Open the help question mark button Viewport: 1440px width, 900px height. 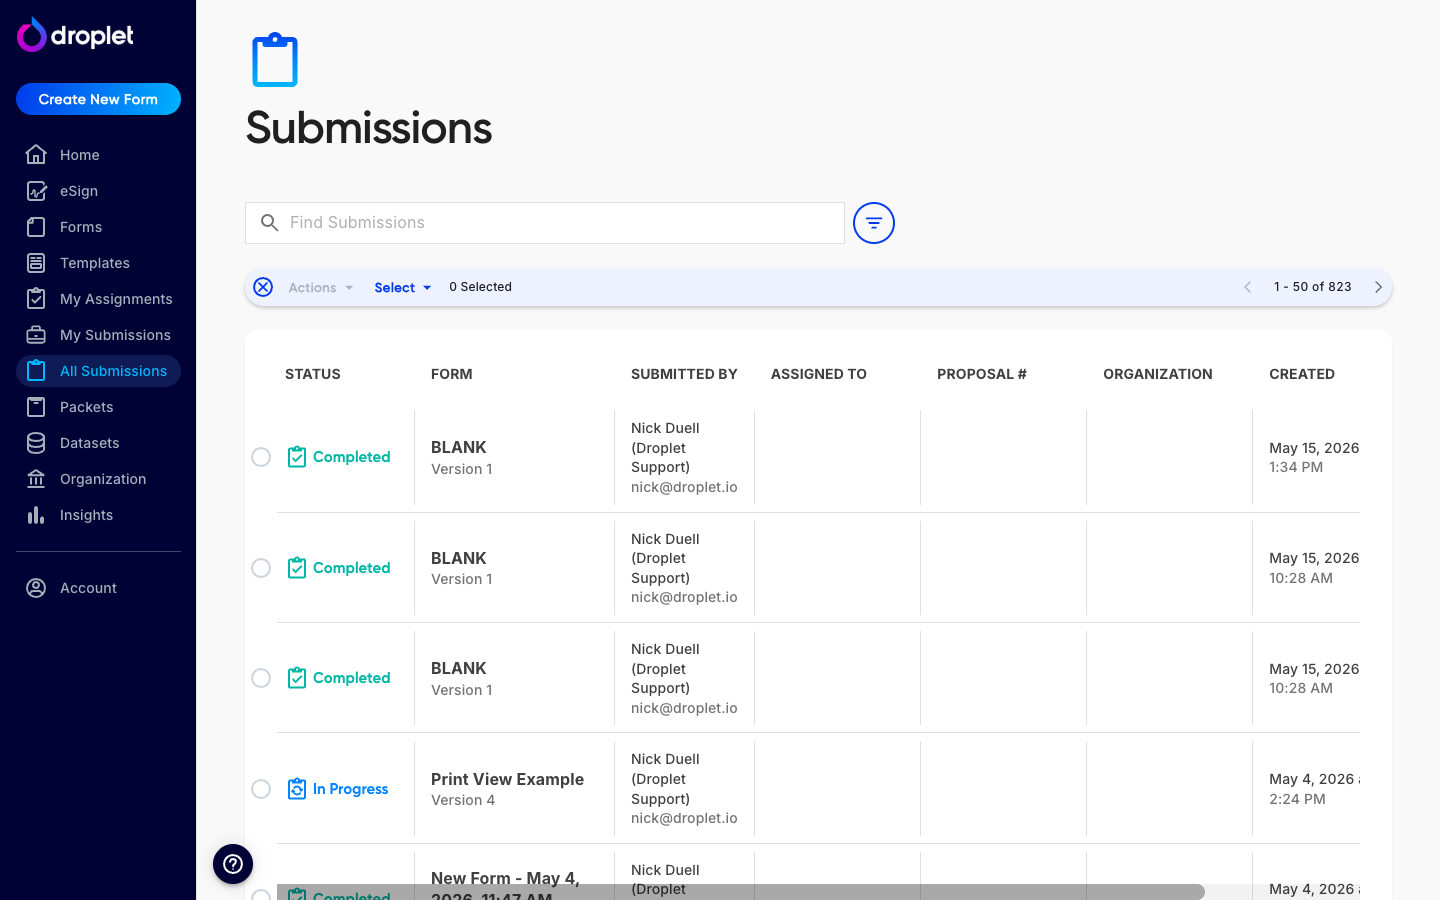pyautogui.click(x=233, y=864)
